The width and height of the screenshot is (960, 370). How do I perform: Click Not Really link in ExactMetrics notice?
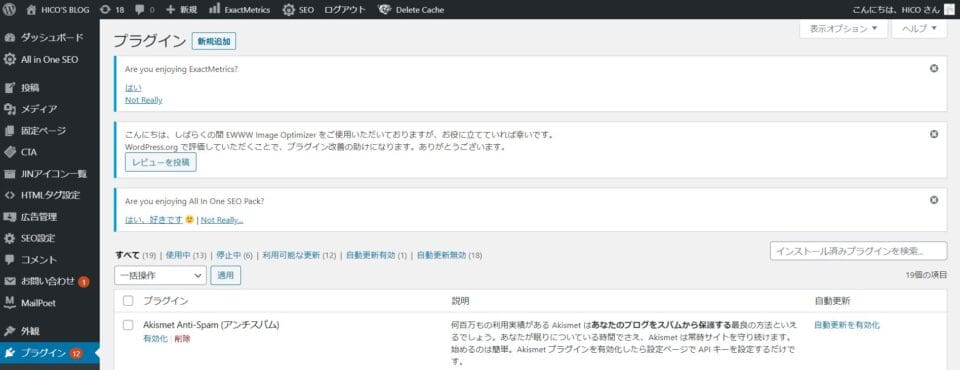tap(144, 100)
